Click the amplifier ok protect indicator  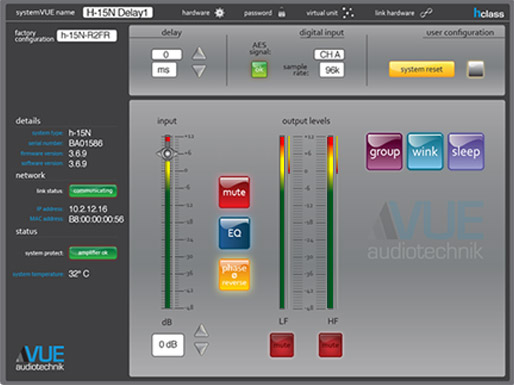click(93, 253)
